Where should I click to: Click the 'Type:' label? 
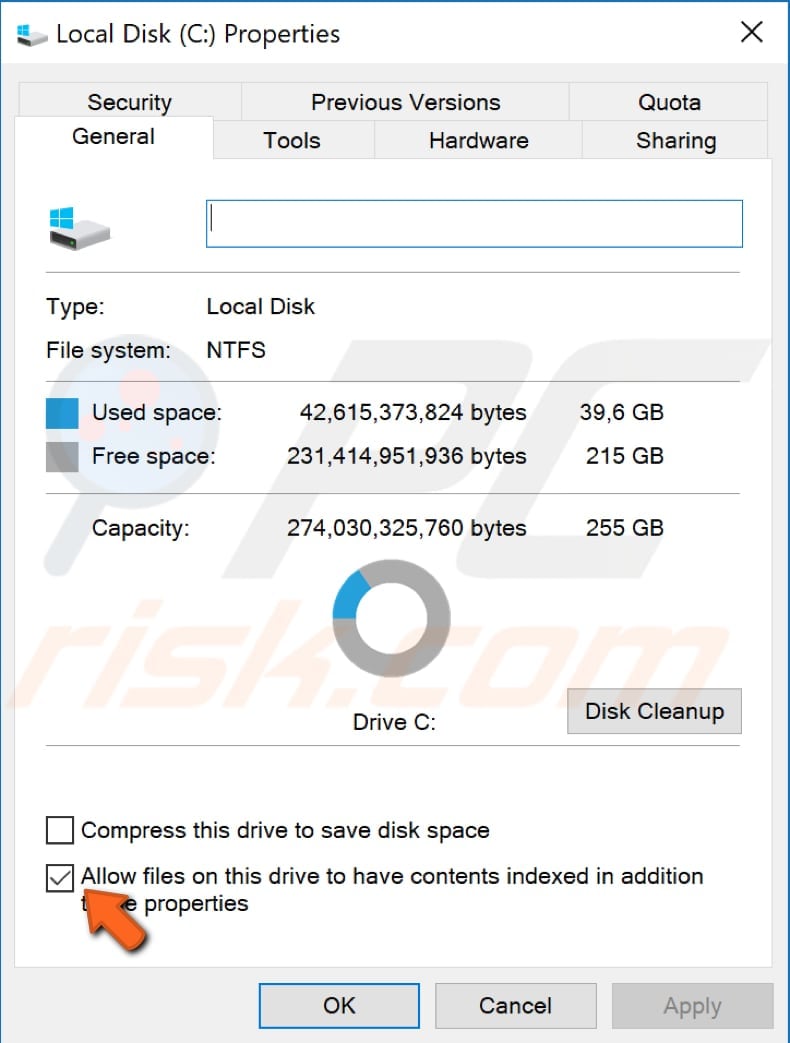75,307
